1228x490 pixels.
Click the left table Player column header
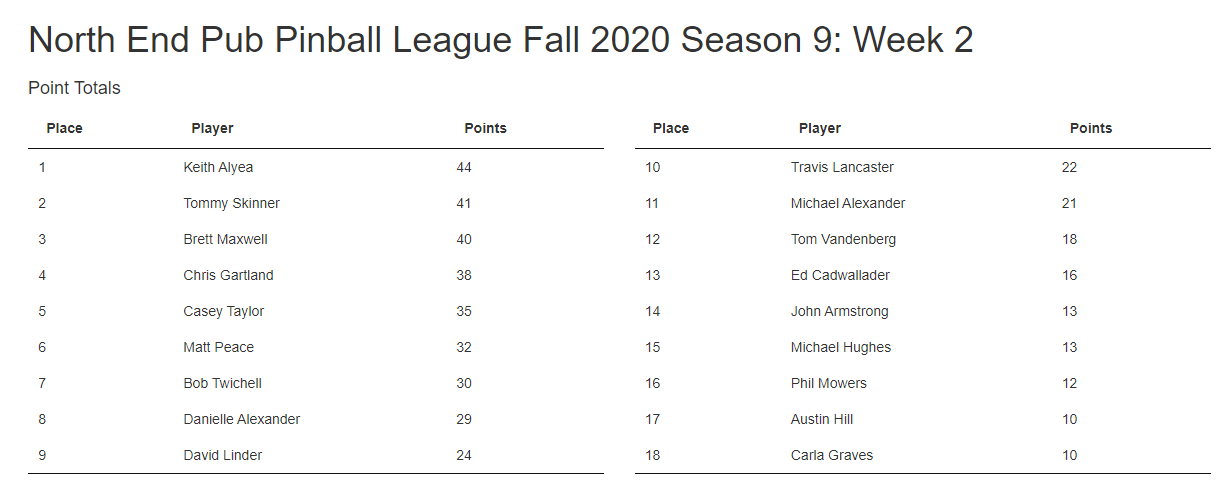point(212,128)
